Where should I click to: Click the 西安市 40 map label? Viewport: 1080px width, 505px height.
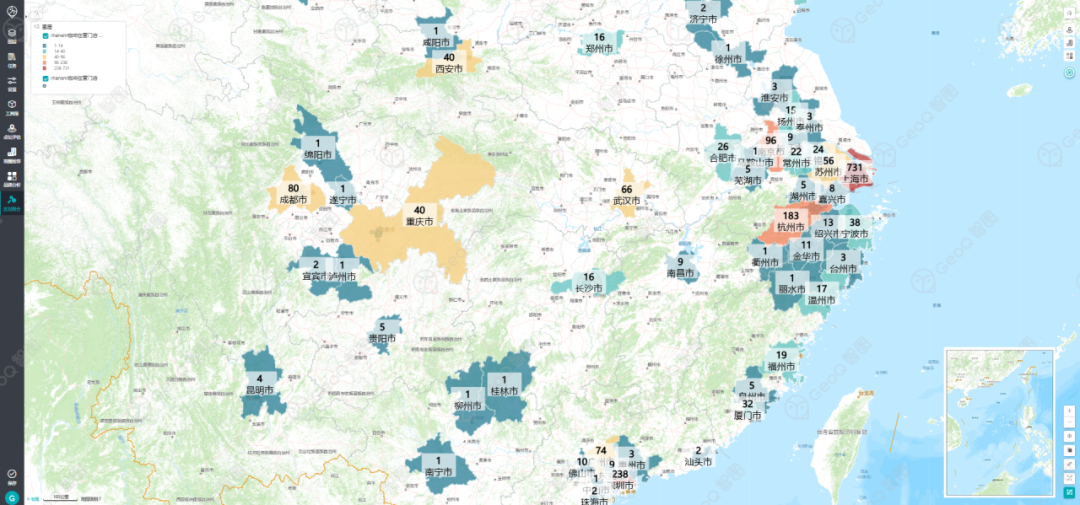pos(448,63)
